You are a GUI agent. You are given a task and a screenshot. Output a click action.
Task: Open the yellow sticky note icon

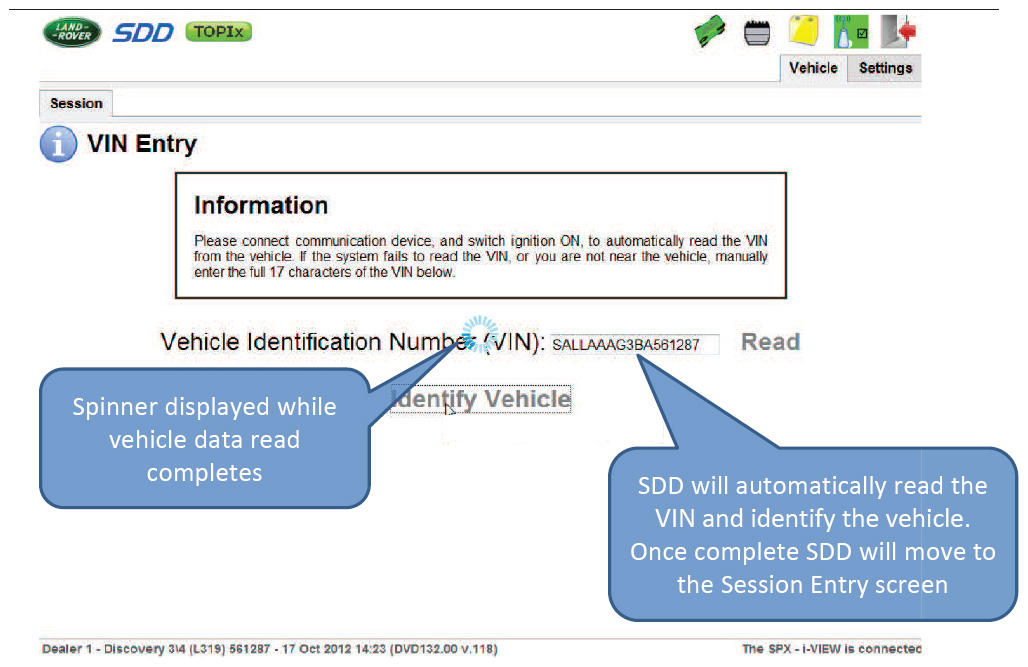(803, 32)
